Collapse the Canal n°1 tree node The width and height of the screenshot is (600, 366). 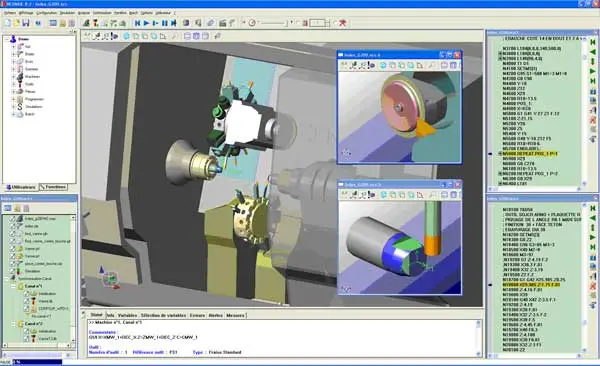[13, 286]
